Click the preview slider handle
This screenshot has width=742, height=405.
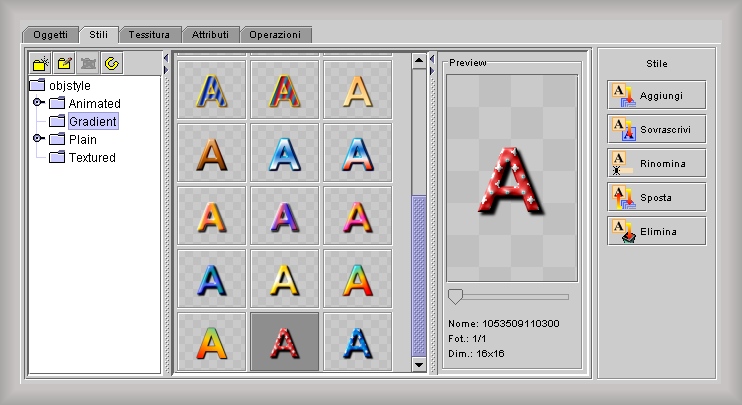(x=455, y=296)
